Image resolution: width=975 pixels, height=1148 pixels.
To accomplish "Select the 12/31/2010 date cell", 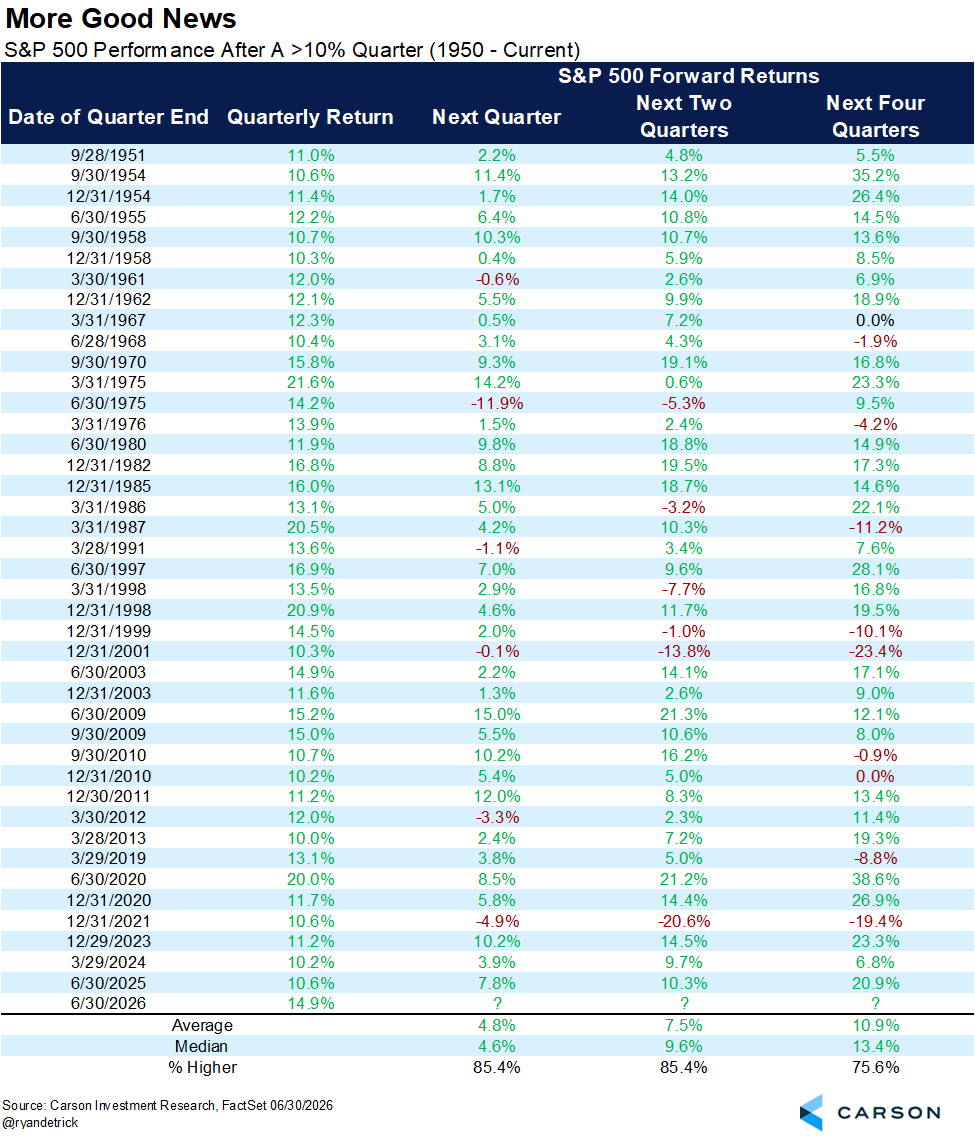I will (x=108, y=776).
